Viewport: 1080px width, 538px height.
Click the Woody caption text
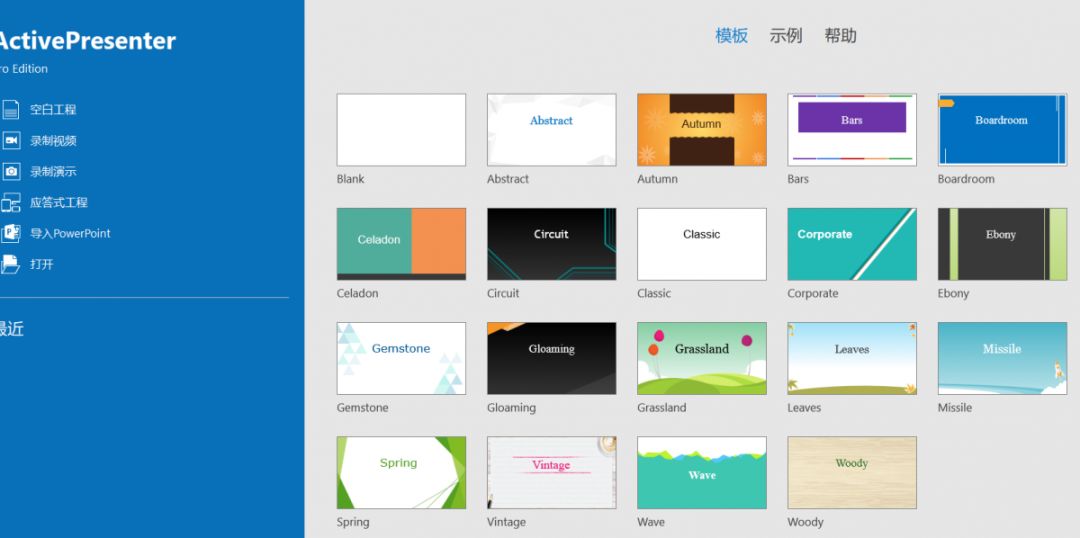[x=805, y=522]
